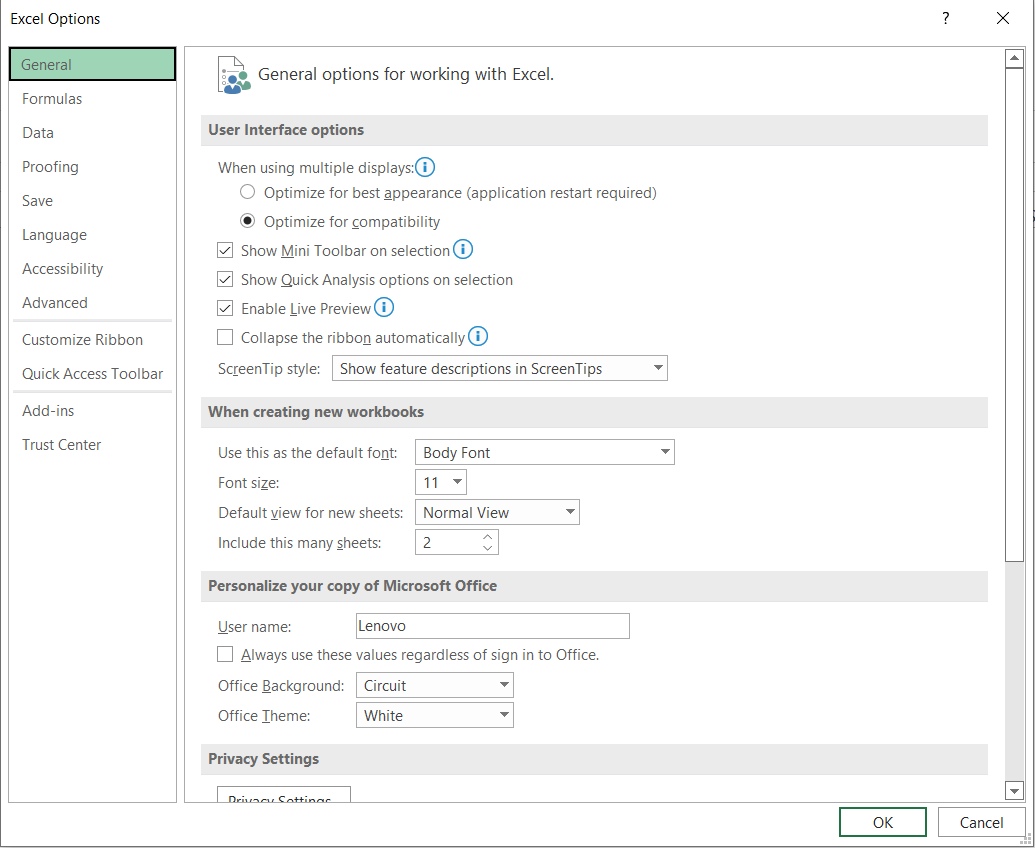Click the OK button

coord(882,822)
